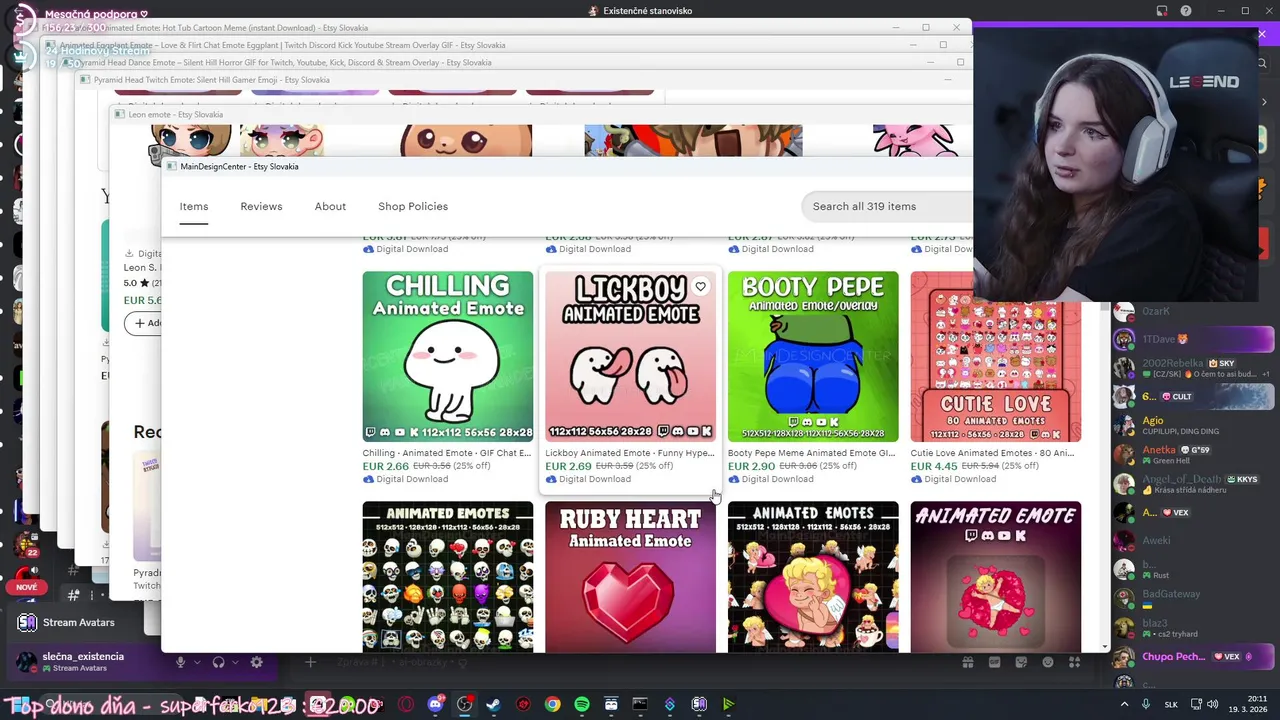Switch to the Shop Policies tab
Viewport: 1280px width, 720px height.
(413, 206)
